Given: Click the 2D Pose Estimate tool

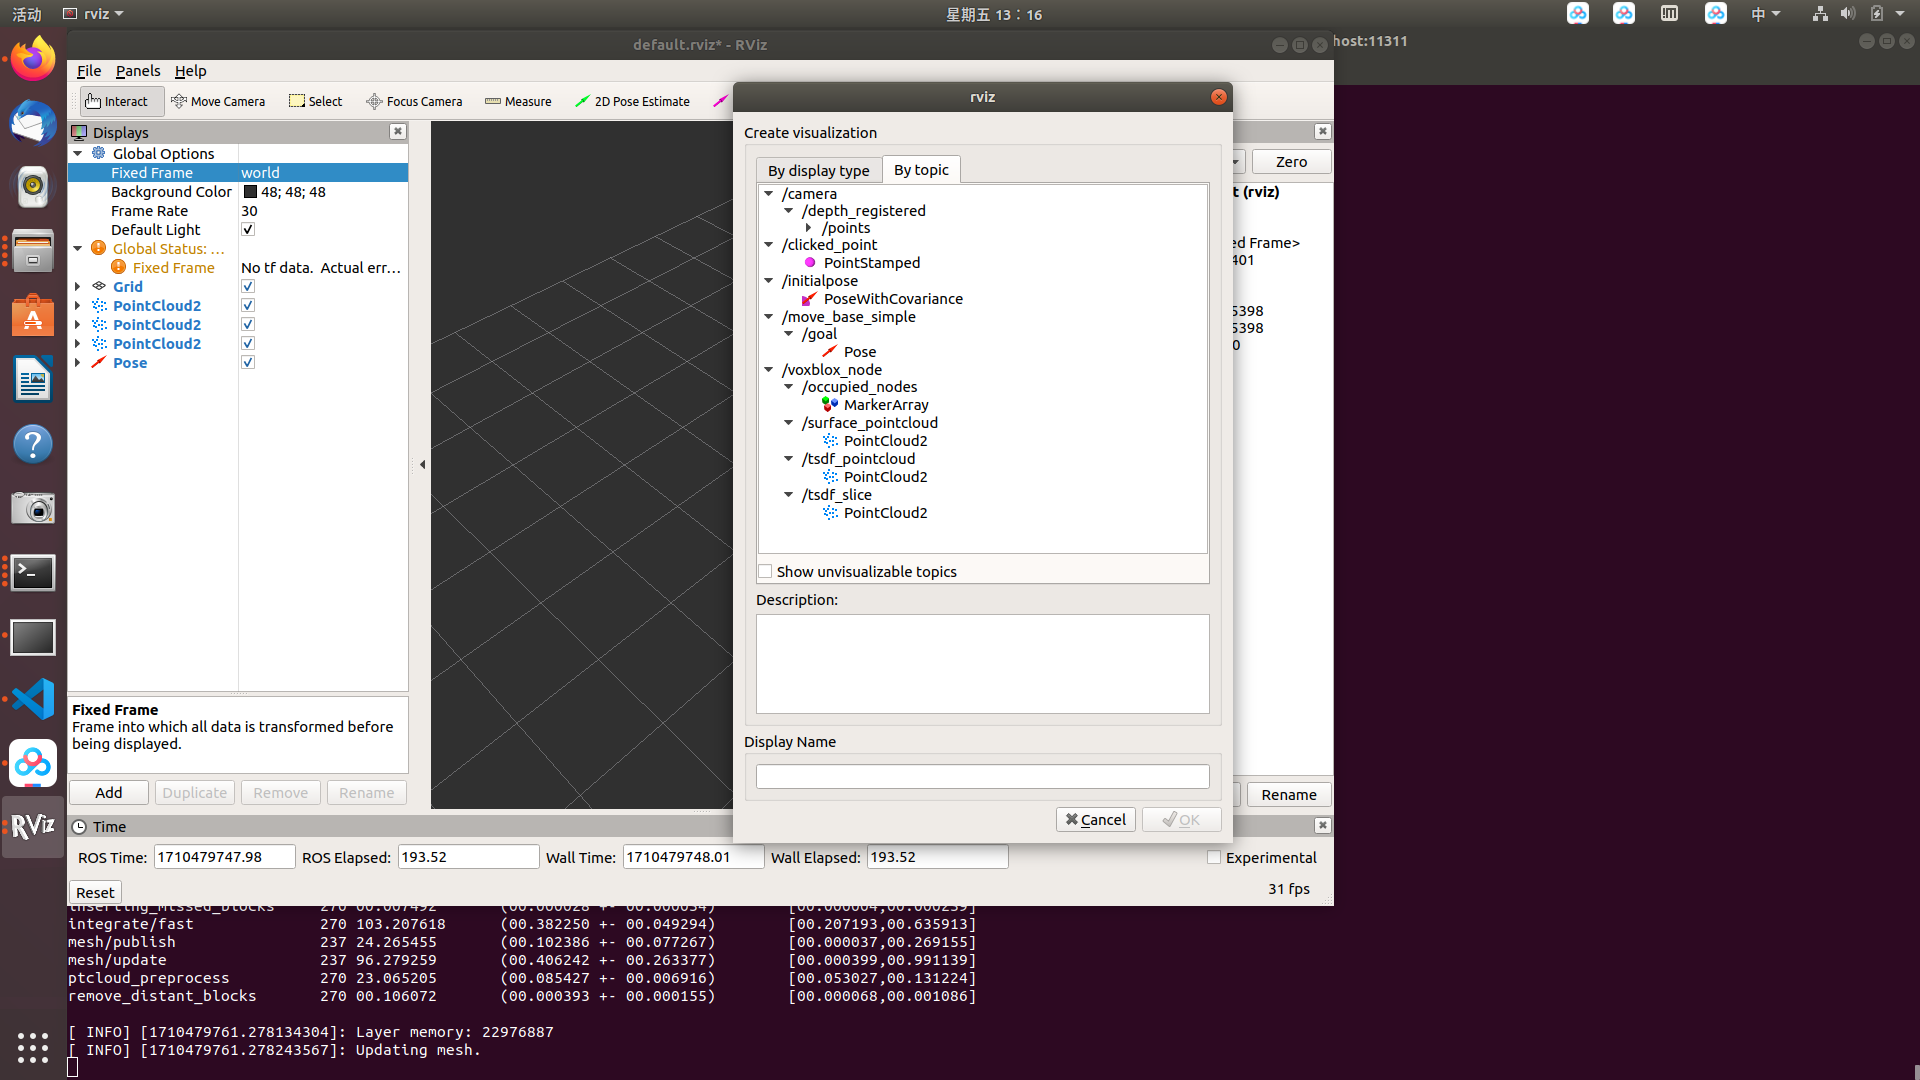Looking at the screenshot, I should pos(632,101).
